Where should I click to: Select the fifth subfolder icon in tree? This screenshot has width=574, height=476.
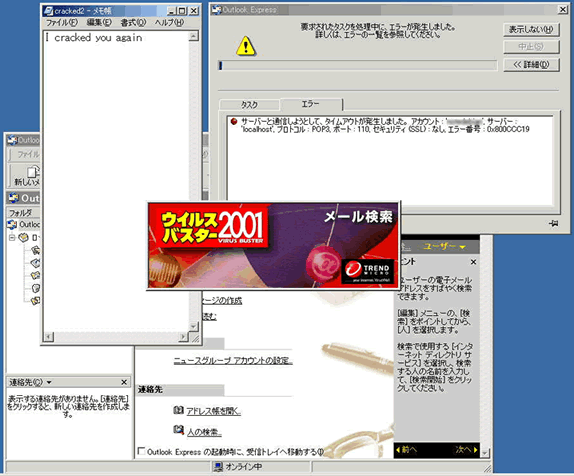click(x=36, y=301)
